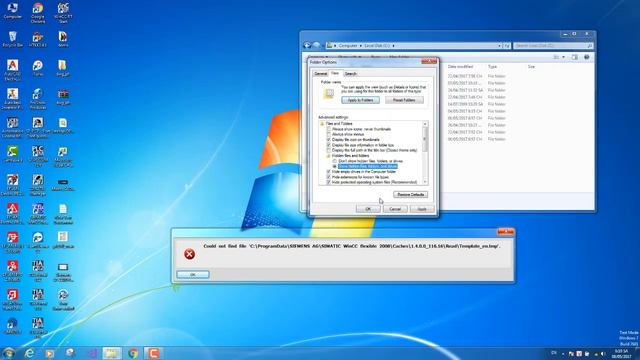Uncheck 'Hide empty drives in the Computer folder'
This screenshot has height=360, width=640.
329,172
